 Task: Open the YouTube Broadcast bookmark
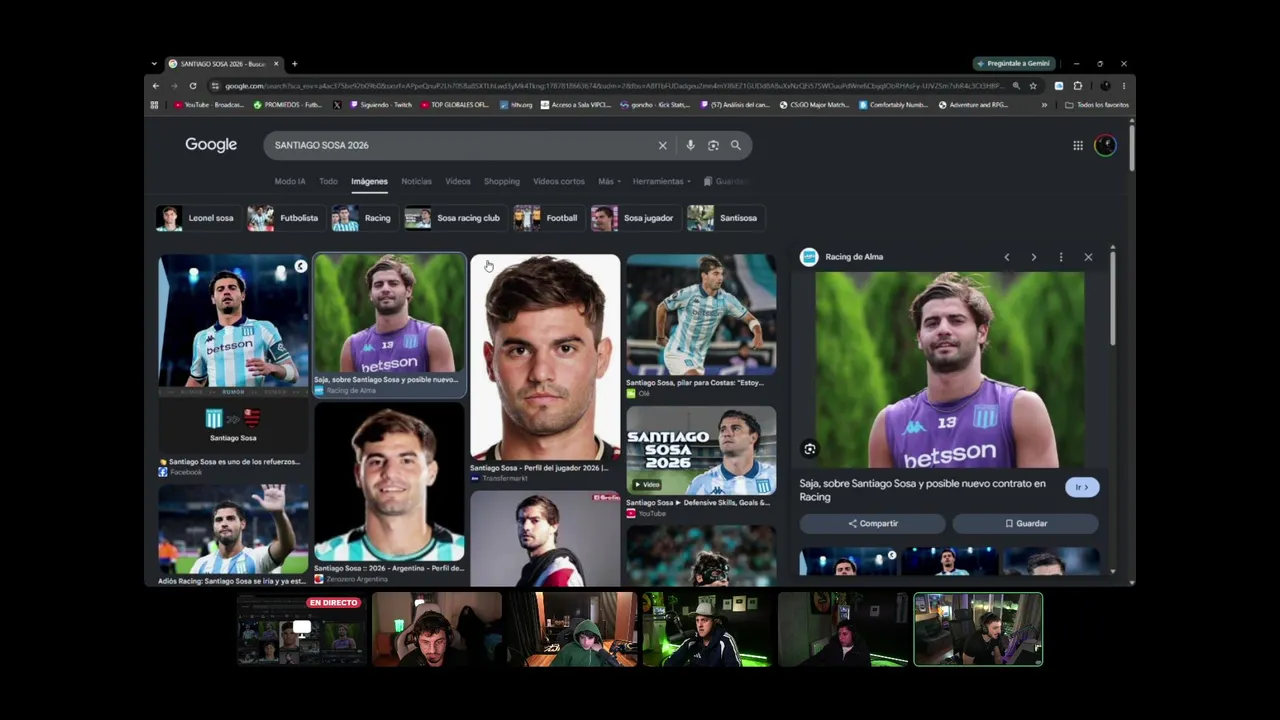pos(209,105)
